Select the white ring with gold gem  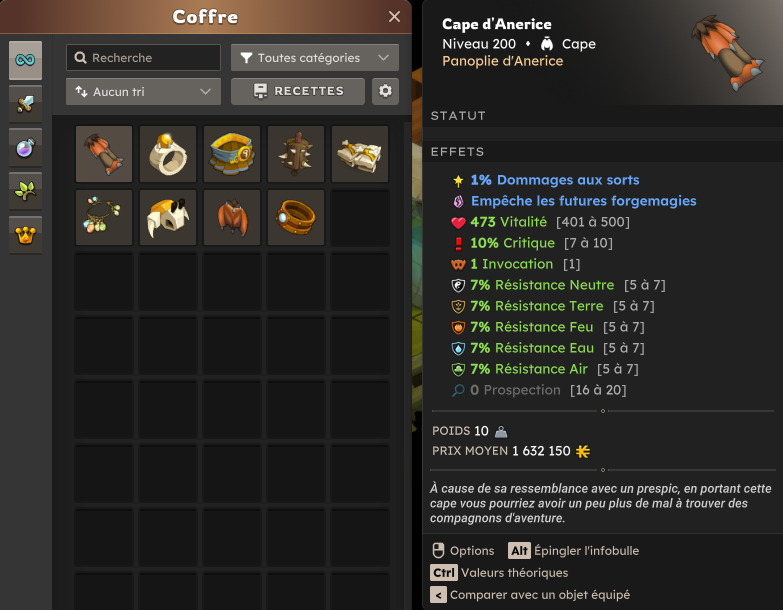point(168,154)
